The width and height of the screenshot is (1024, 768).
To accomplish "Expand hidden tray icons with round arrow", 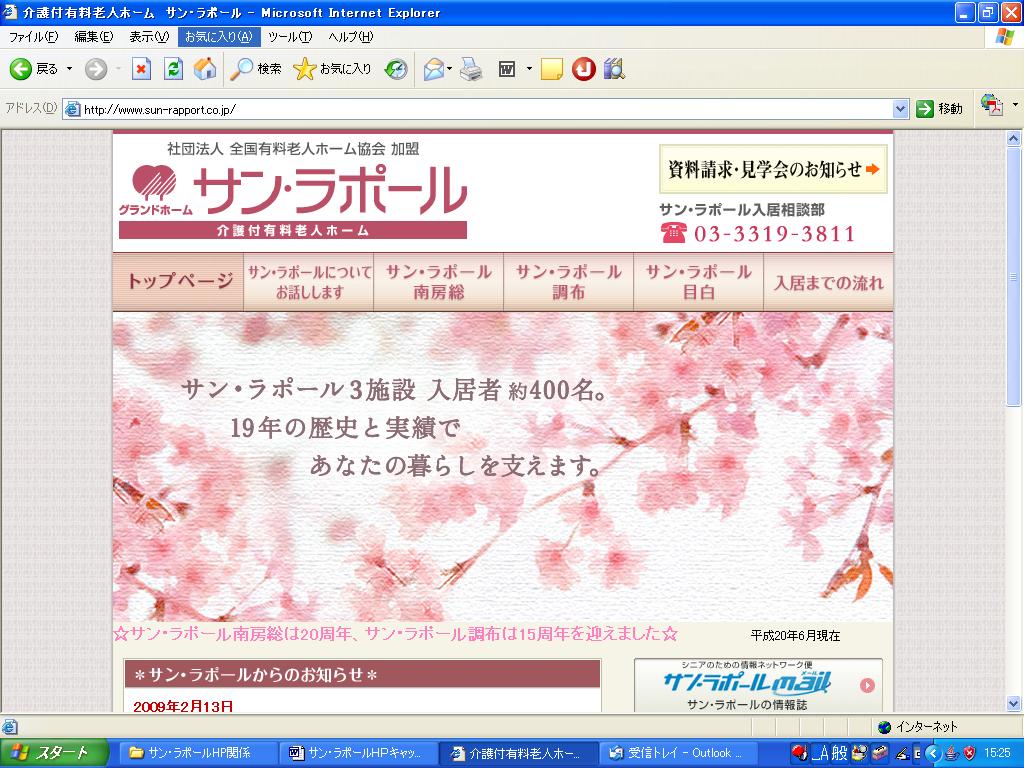I will pos(935,753).
